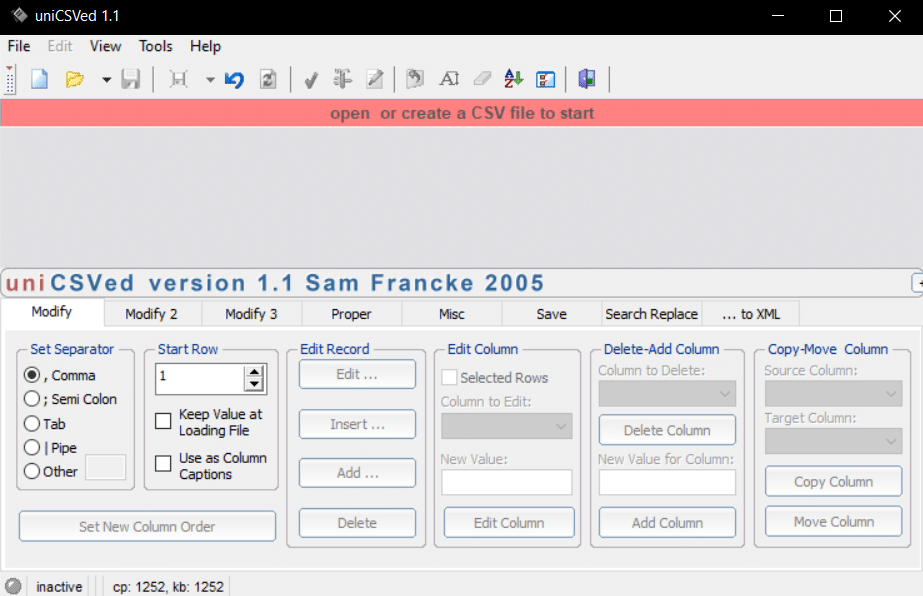Image resolution: width=923 pixels, height=596 pixels.
Task: Switch to the Modify 3 tab
Action: pyautogui.click(x=251, y=314)
